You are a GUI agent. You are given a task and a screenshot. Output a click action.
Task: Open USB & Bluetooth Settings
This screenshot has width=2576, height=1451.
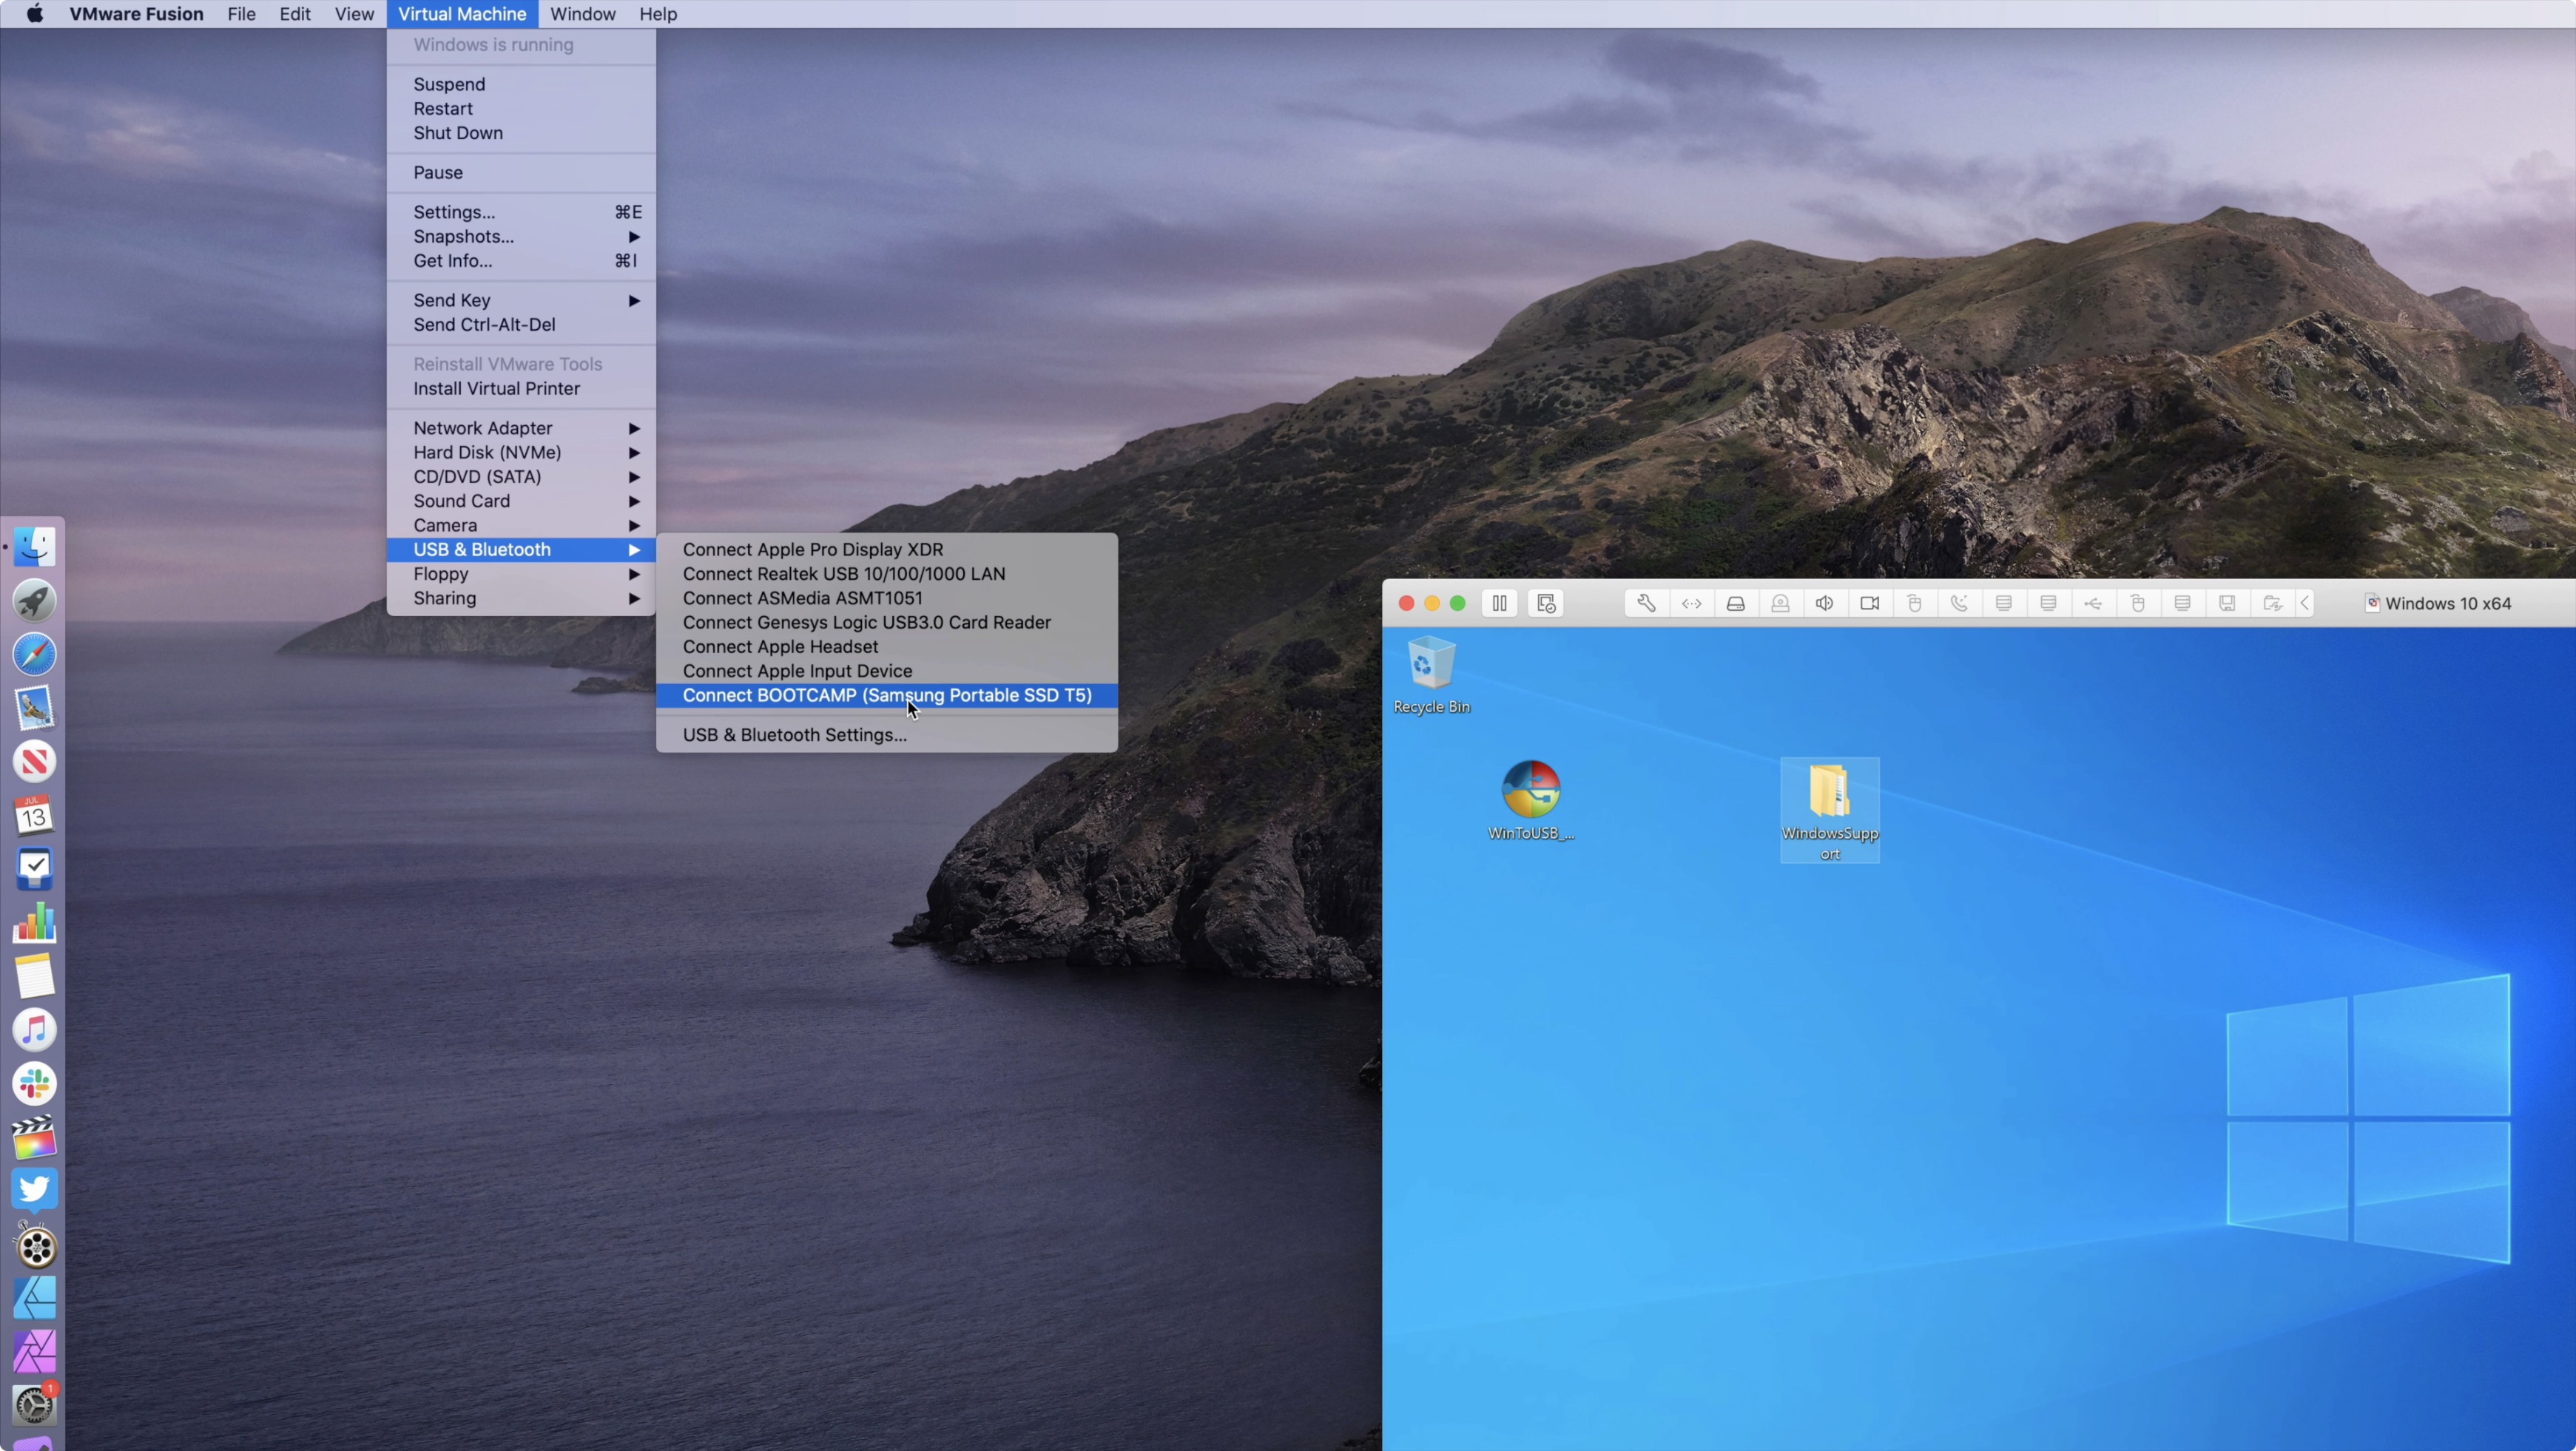pos(794,734)
